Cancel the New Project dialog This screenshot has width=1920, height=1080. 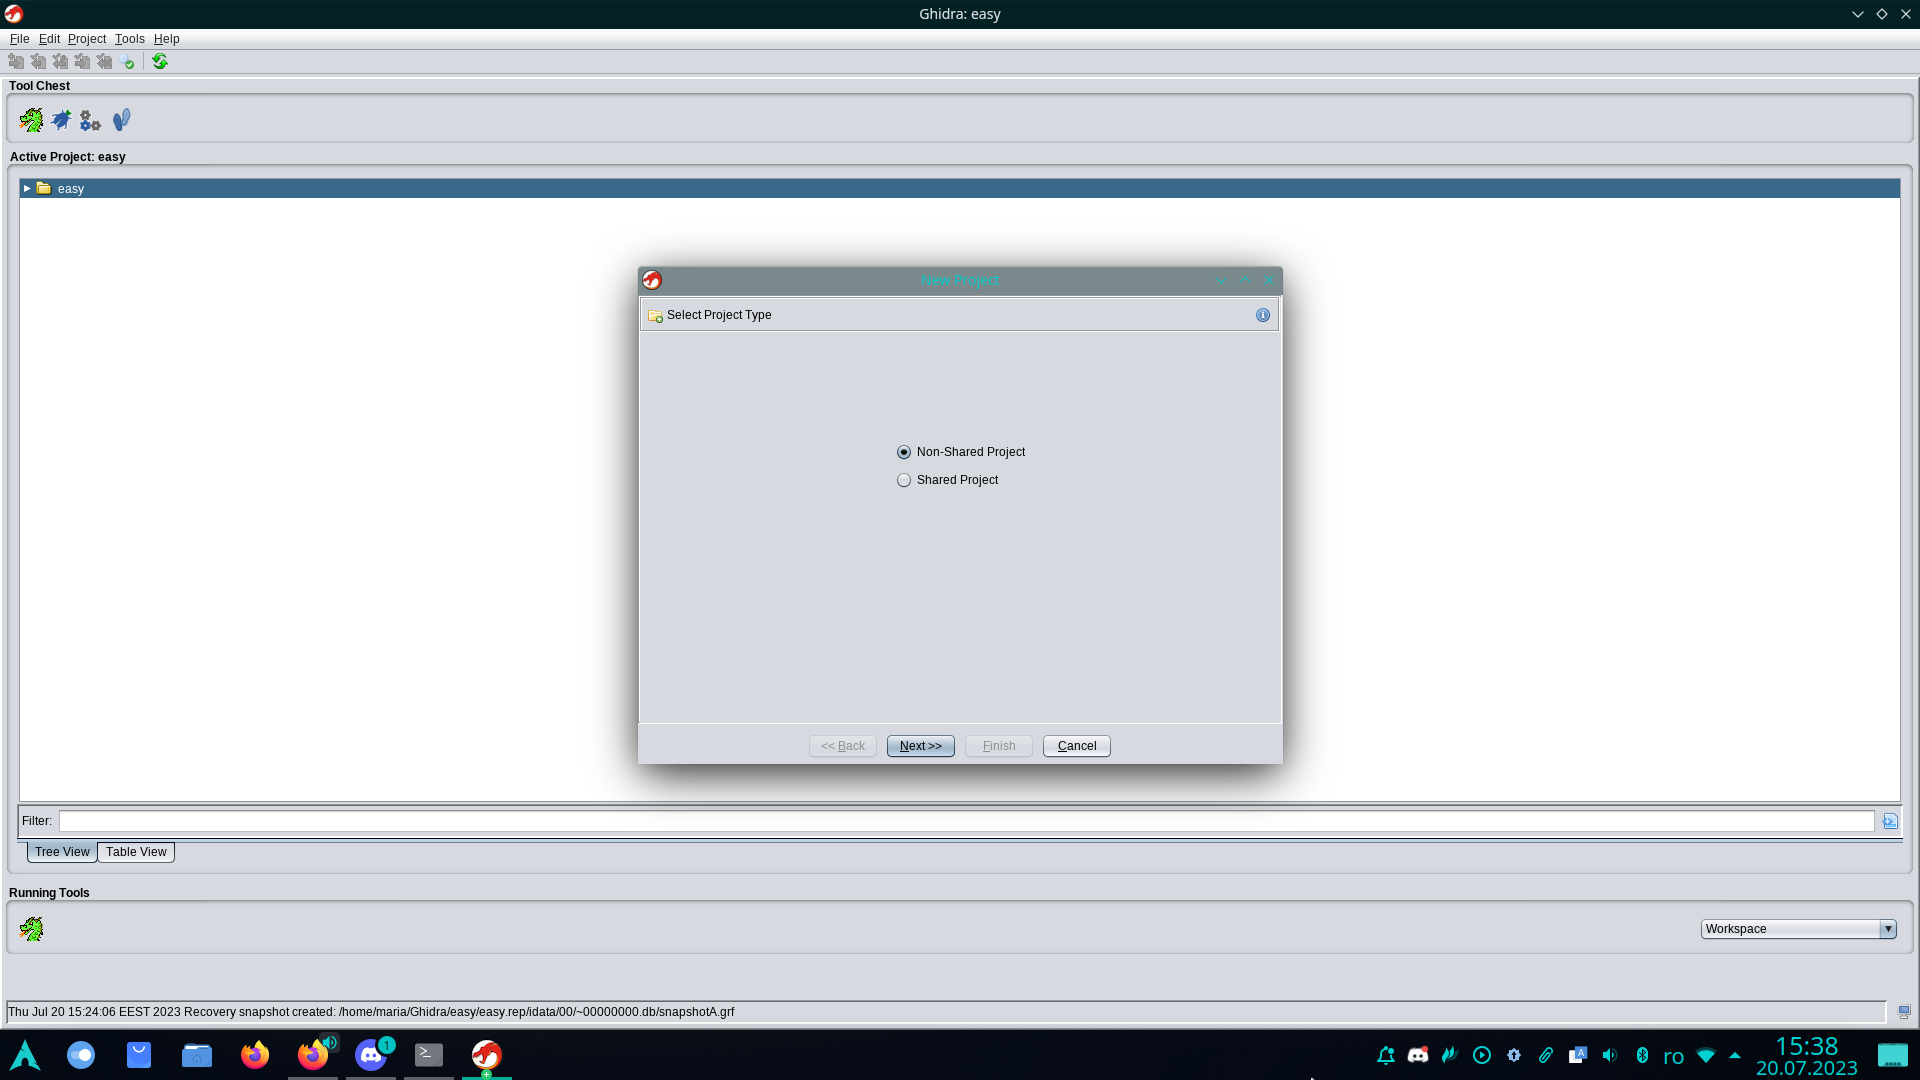1076,746
